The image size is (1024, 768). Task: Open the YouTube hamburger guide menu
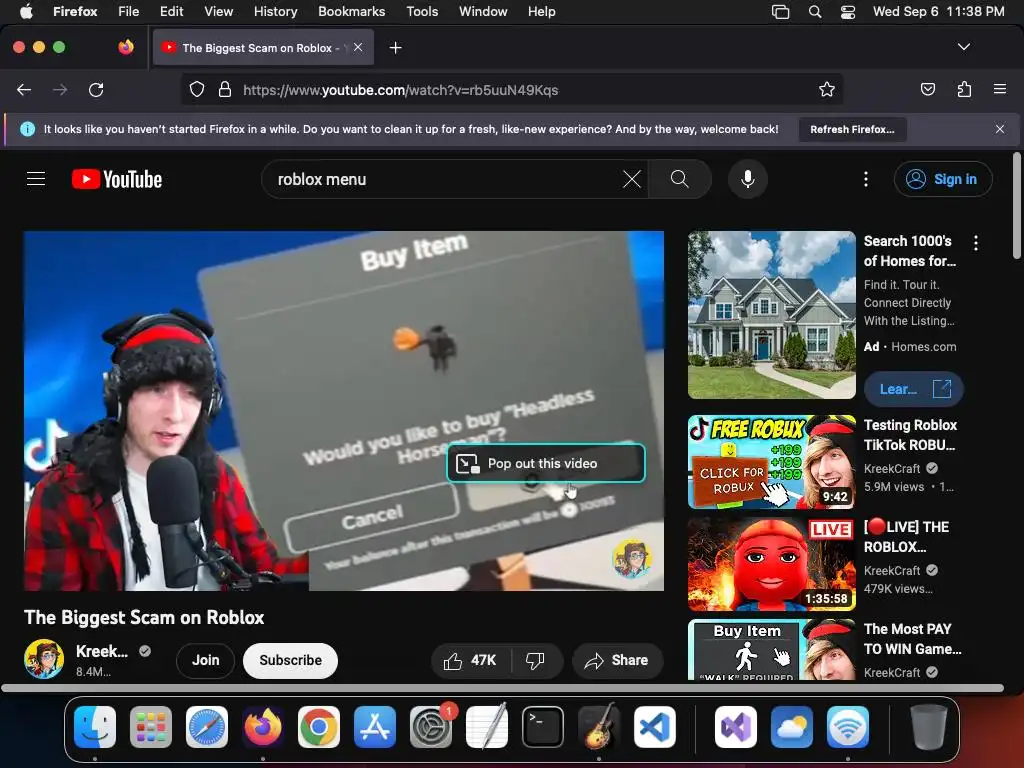point(36,179)
